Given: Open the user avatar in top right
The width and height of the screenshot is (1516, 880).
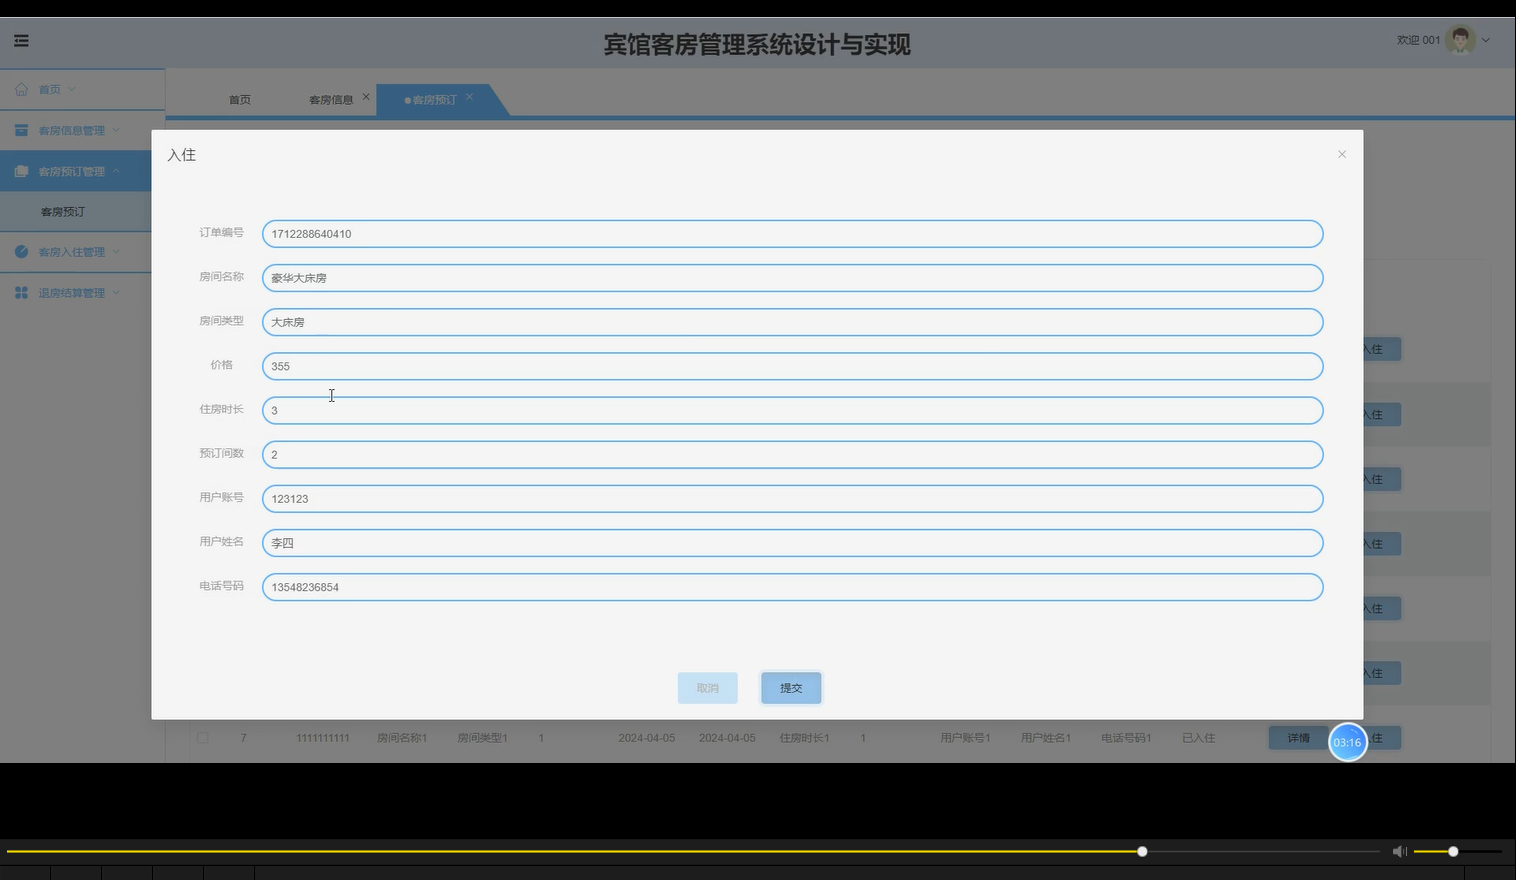Looking at the screenshot, I should click(1460, 39).
